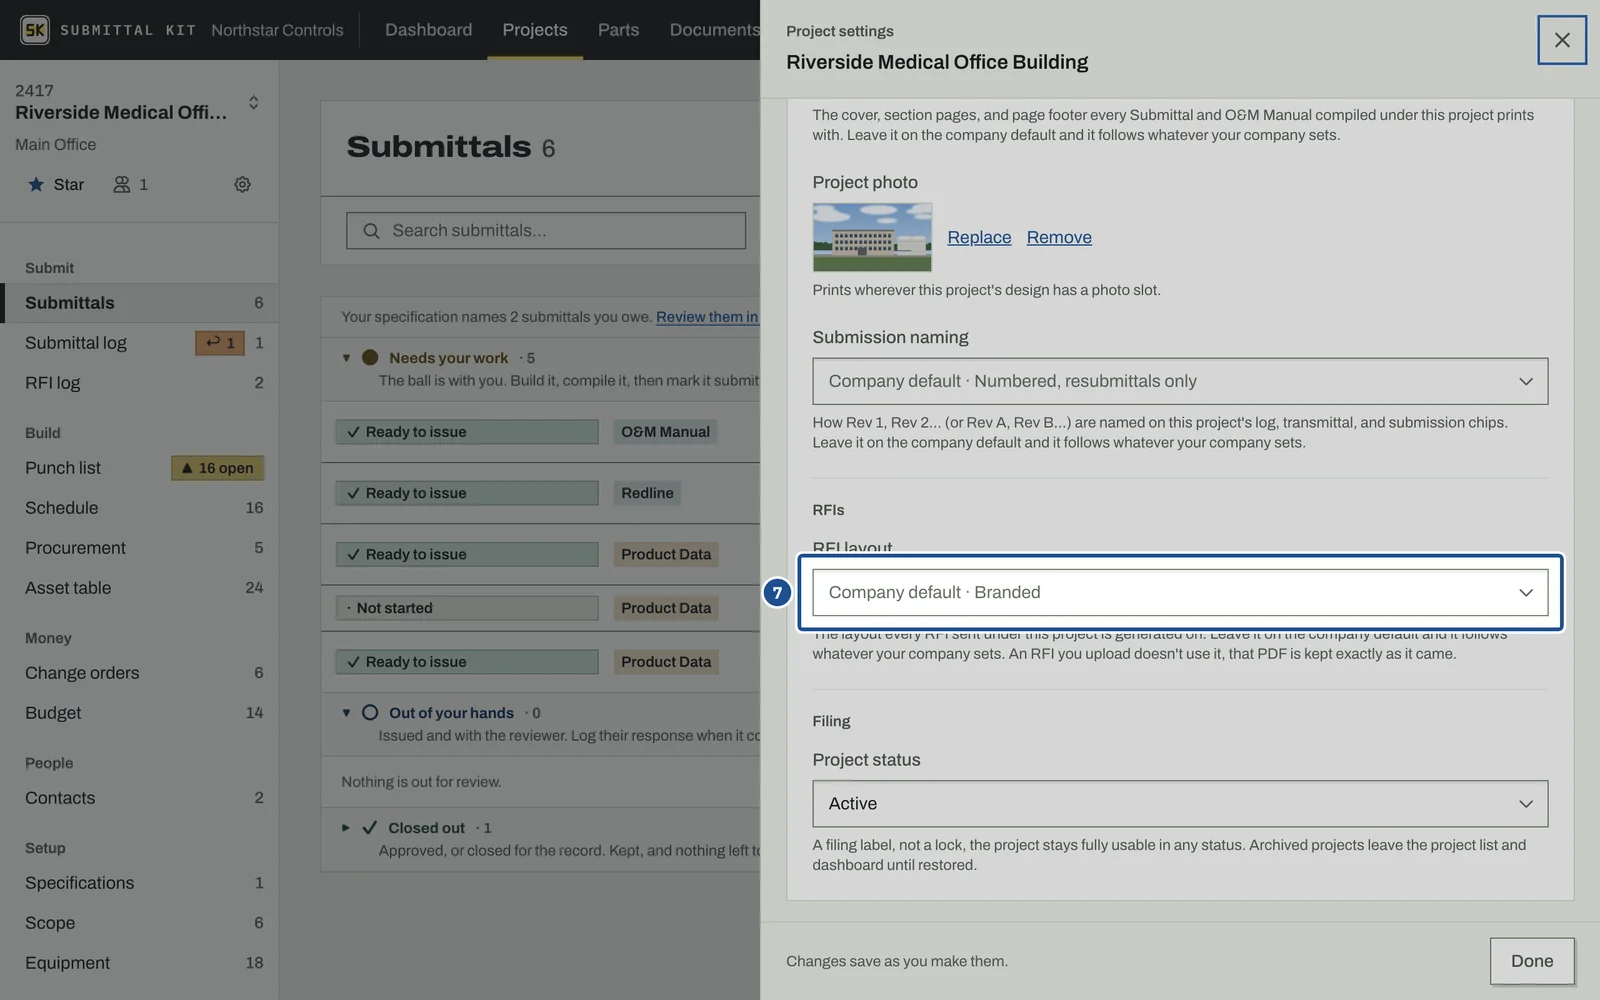Click the Submittal Kit logo icon

click(x=35, y=30)
